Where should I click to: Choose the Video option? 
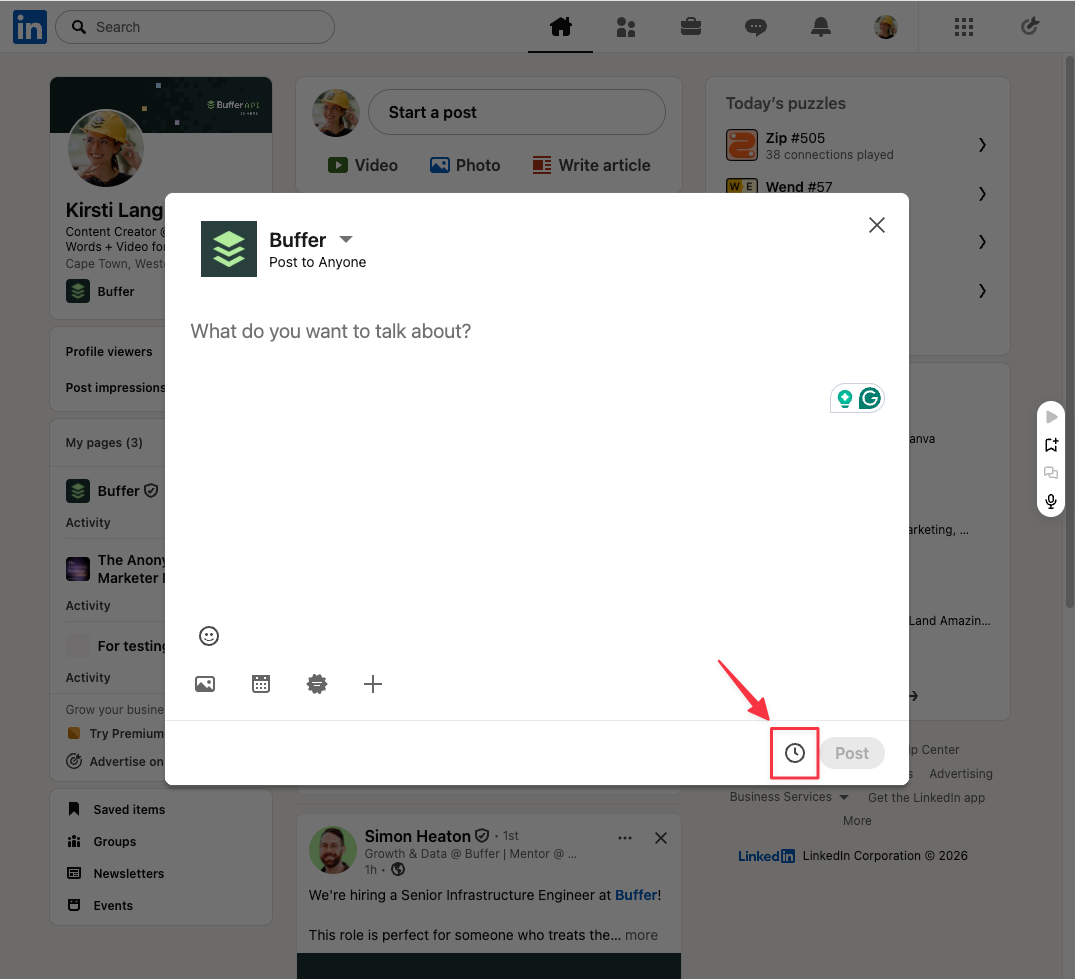click(x=363, y=165)
